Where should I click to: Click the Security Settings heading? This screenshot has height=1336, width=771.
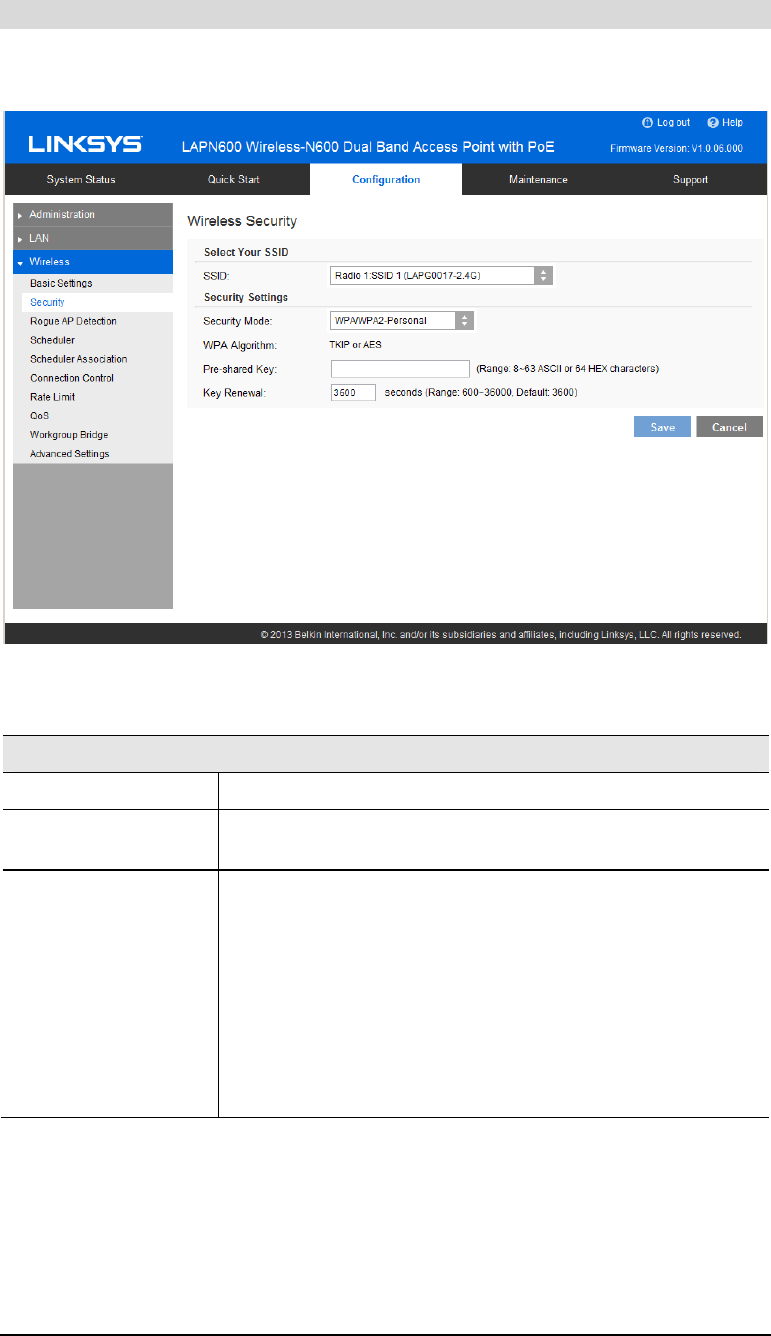[x=246, y=298]
